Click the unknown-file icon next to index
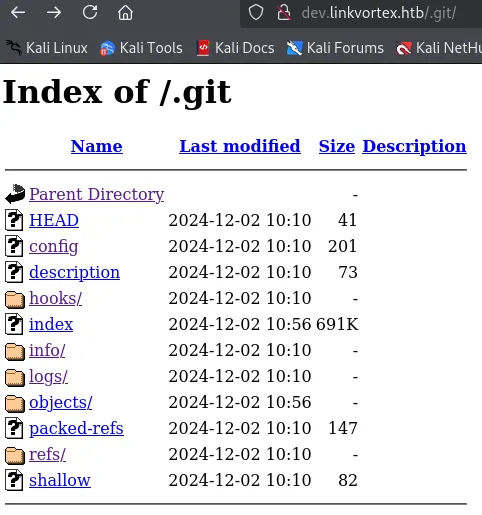Image resolution: width=482 pixels, height=515 pixels. point(14,324)
